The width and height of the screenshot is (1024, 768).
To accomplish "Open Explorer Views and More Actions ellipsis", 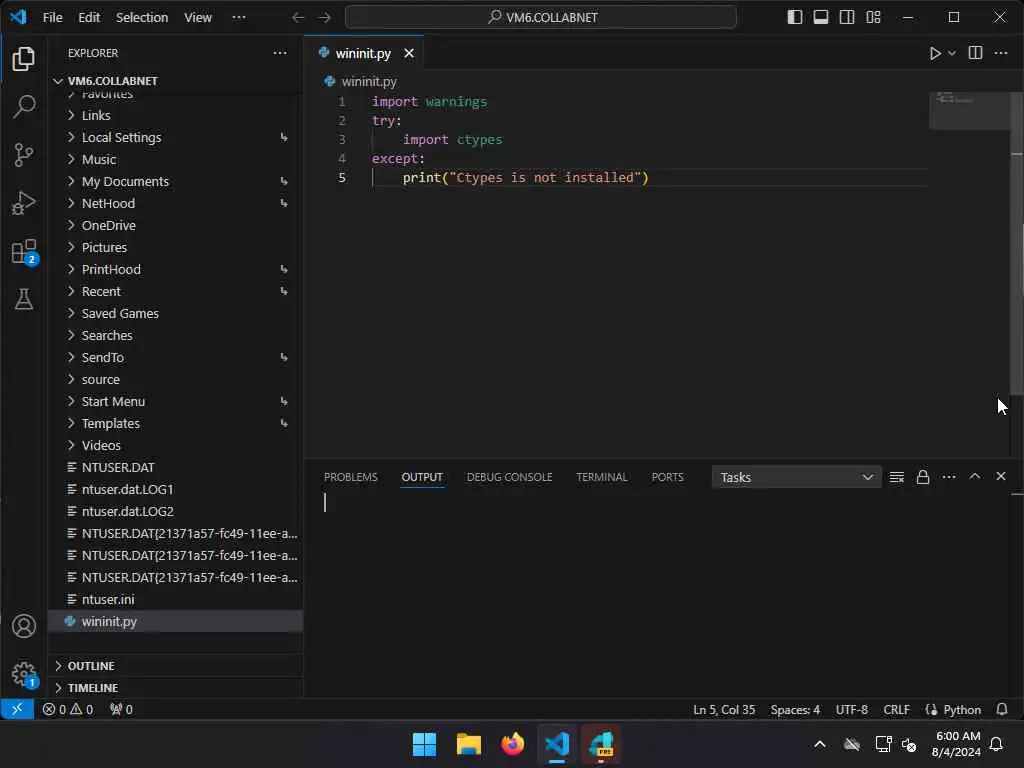I will (280, 53).
